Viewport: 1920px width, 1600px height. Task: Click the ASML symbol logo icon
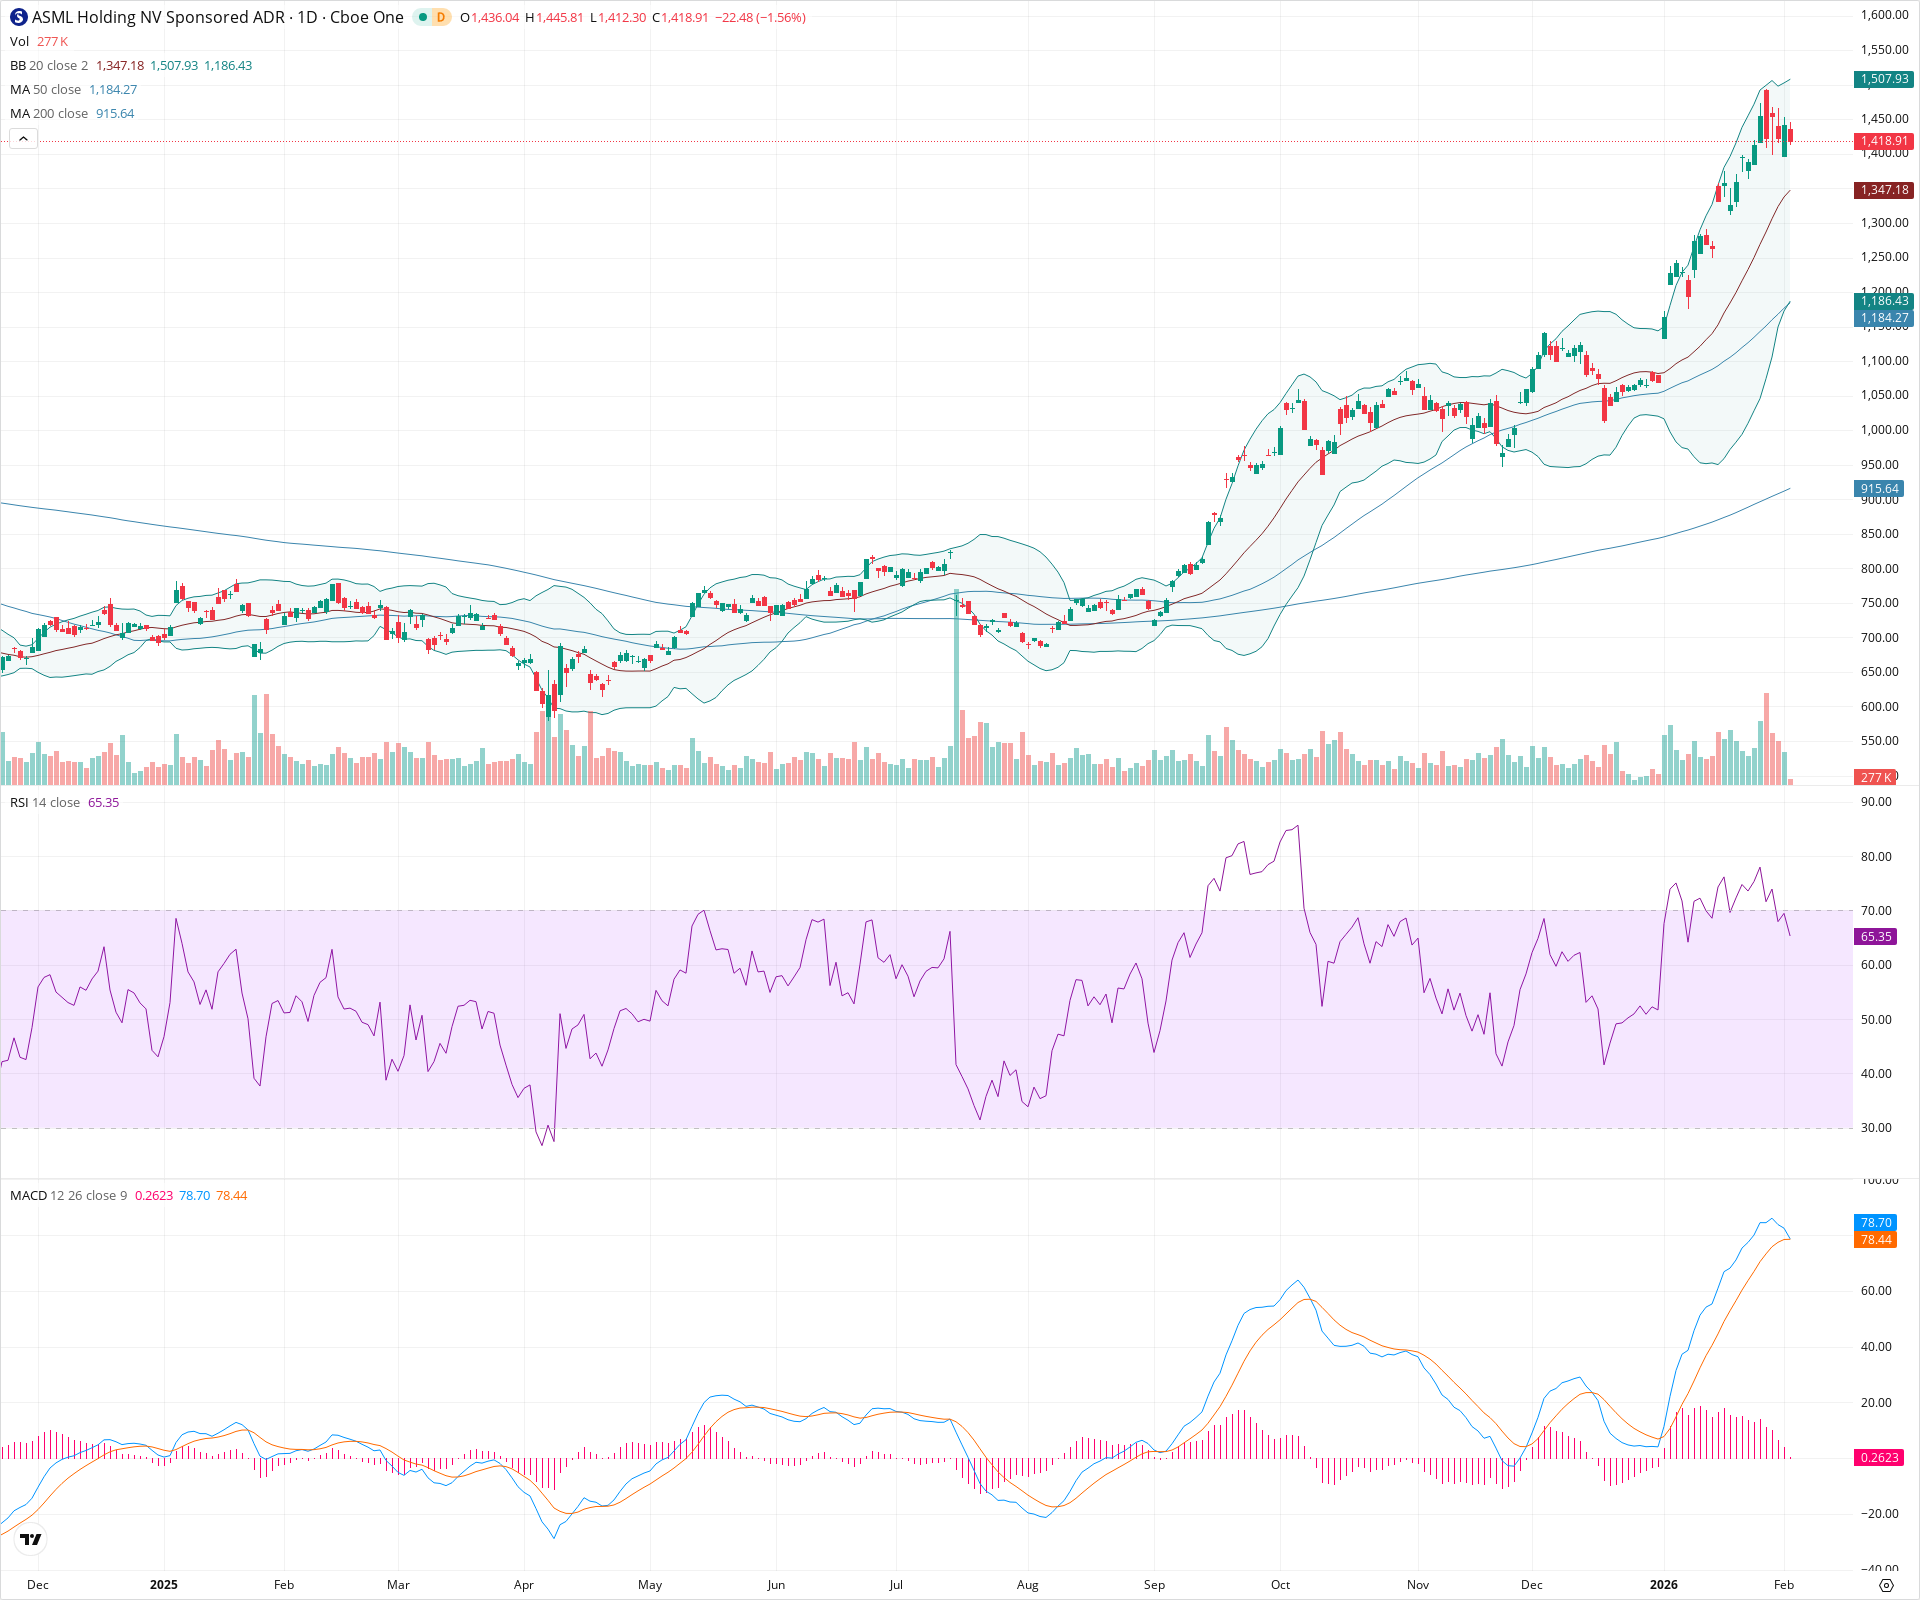pyautogui.click(x=16, y=17)
